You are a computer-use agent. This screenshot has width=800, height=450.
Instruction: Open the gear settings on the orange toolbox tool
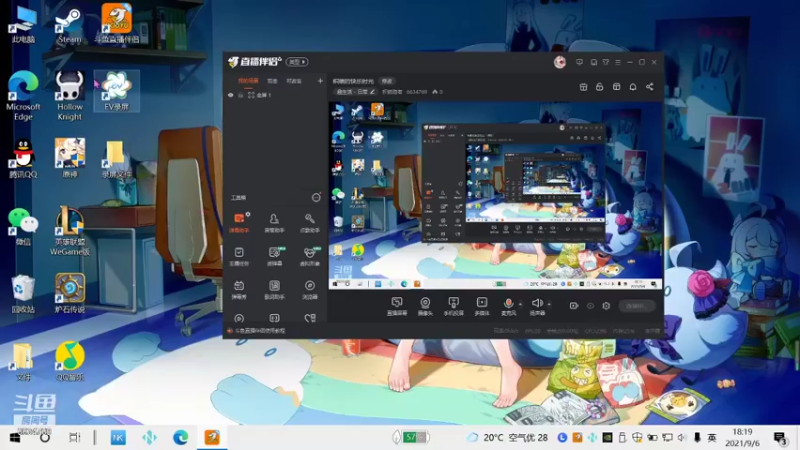click(247, 215)
